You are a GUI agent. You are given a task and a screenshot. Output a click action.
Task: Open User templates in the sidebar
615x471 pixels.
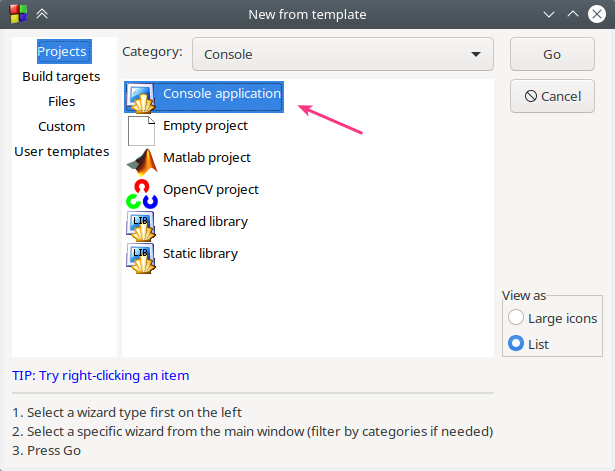[x=61, y=151]
